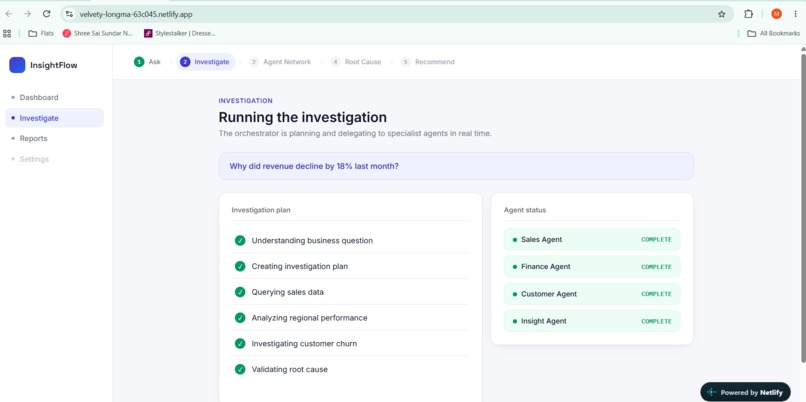This screenshot has height=402, width=806.
Task: Click the revenue decline question banner
Action: (x=456, y=166)
